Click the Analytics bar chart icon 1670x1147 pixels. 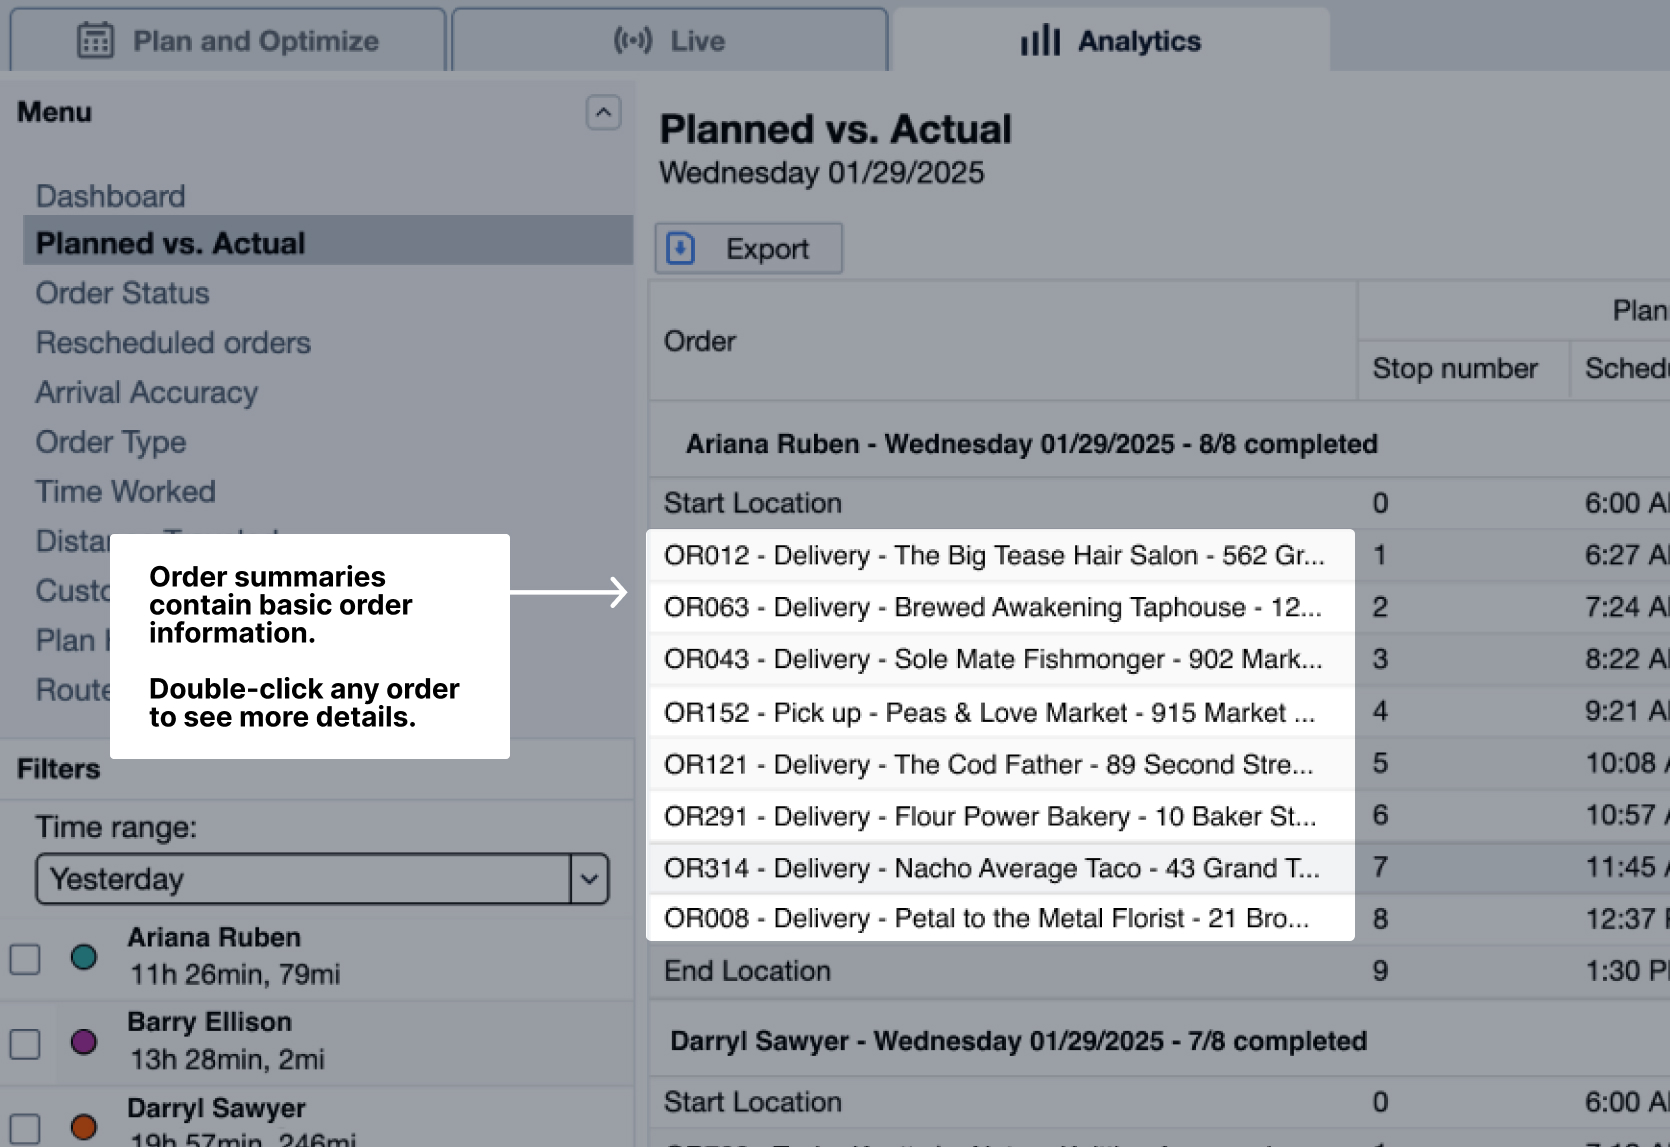(1040, 41)
